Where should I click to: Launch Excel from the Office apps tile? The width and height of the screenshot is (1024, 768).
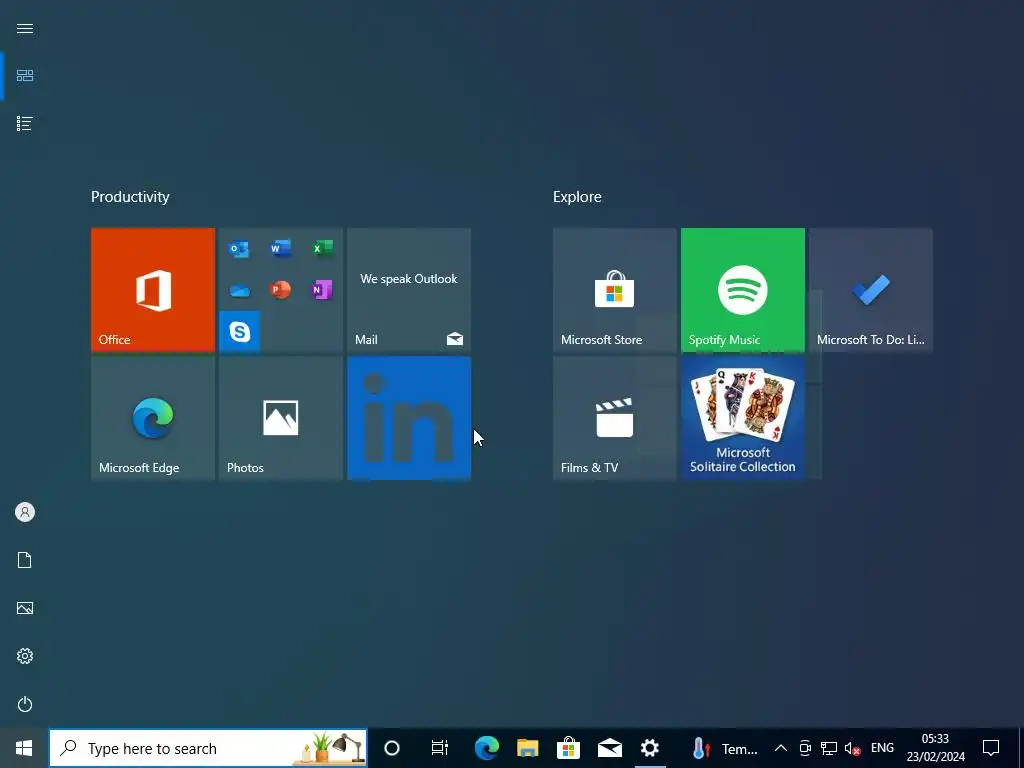(x=322, y=249)
